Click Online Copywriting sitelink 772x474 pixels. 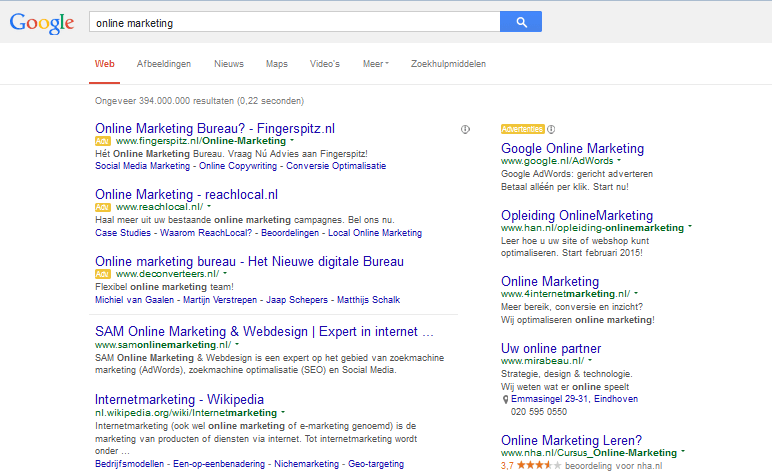point(238,166)
